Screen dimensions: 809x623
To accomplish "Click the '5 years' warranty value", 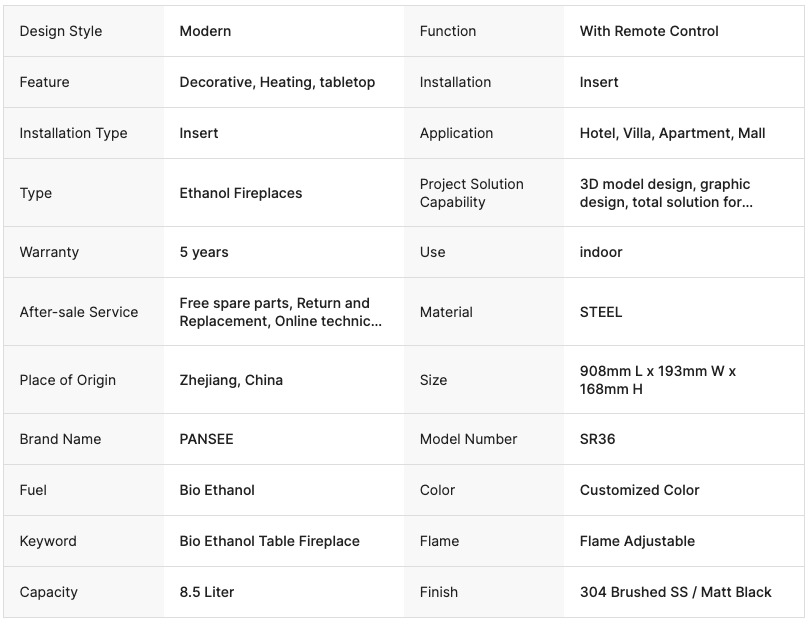I will click(204, 252).
